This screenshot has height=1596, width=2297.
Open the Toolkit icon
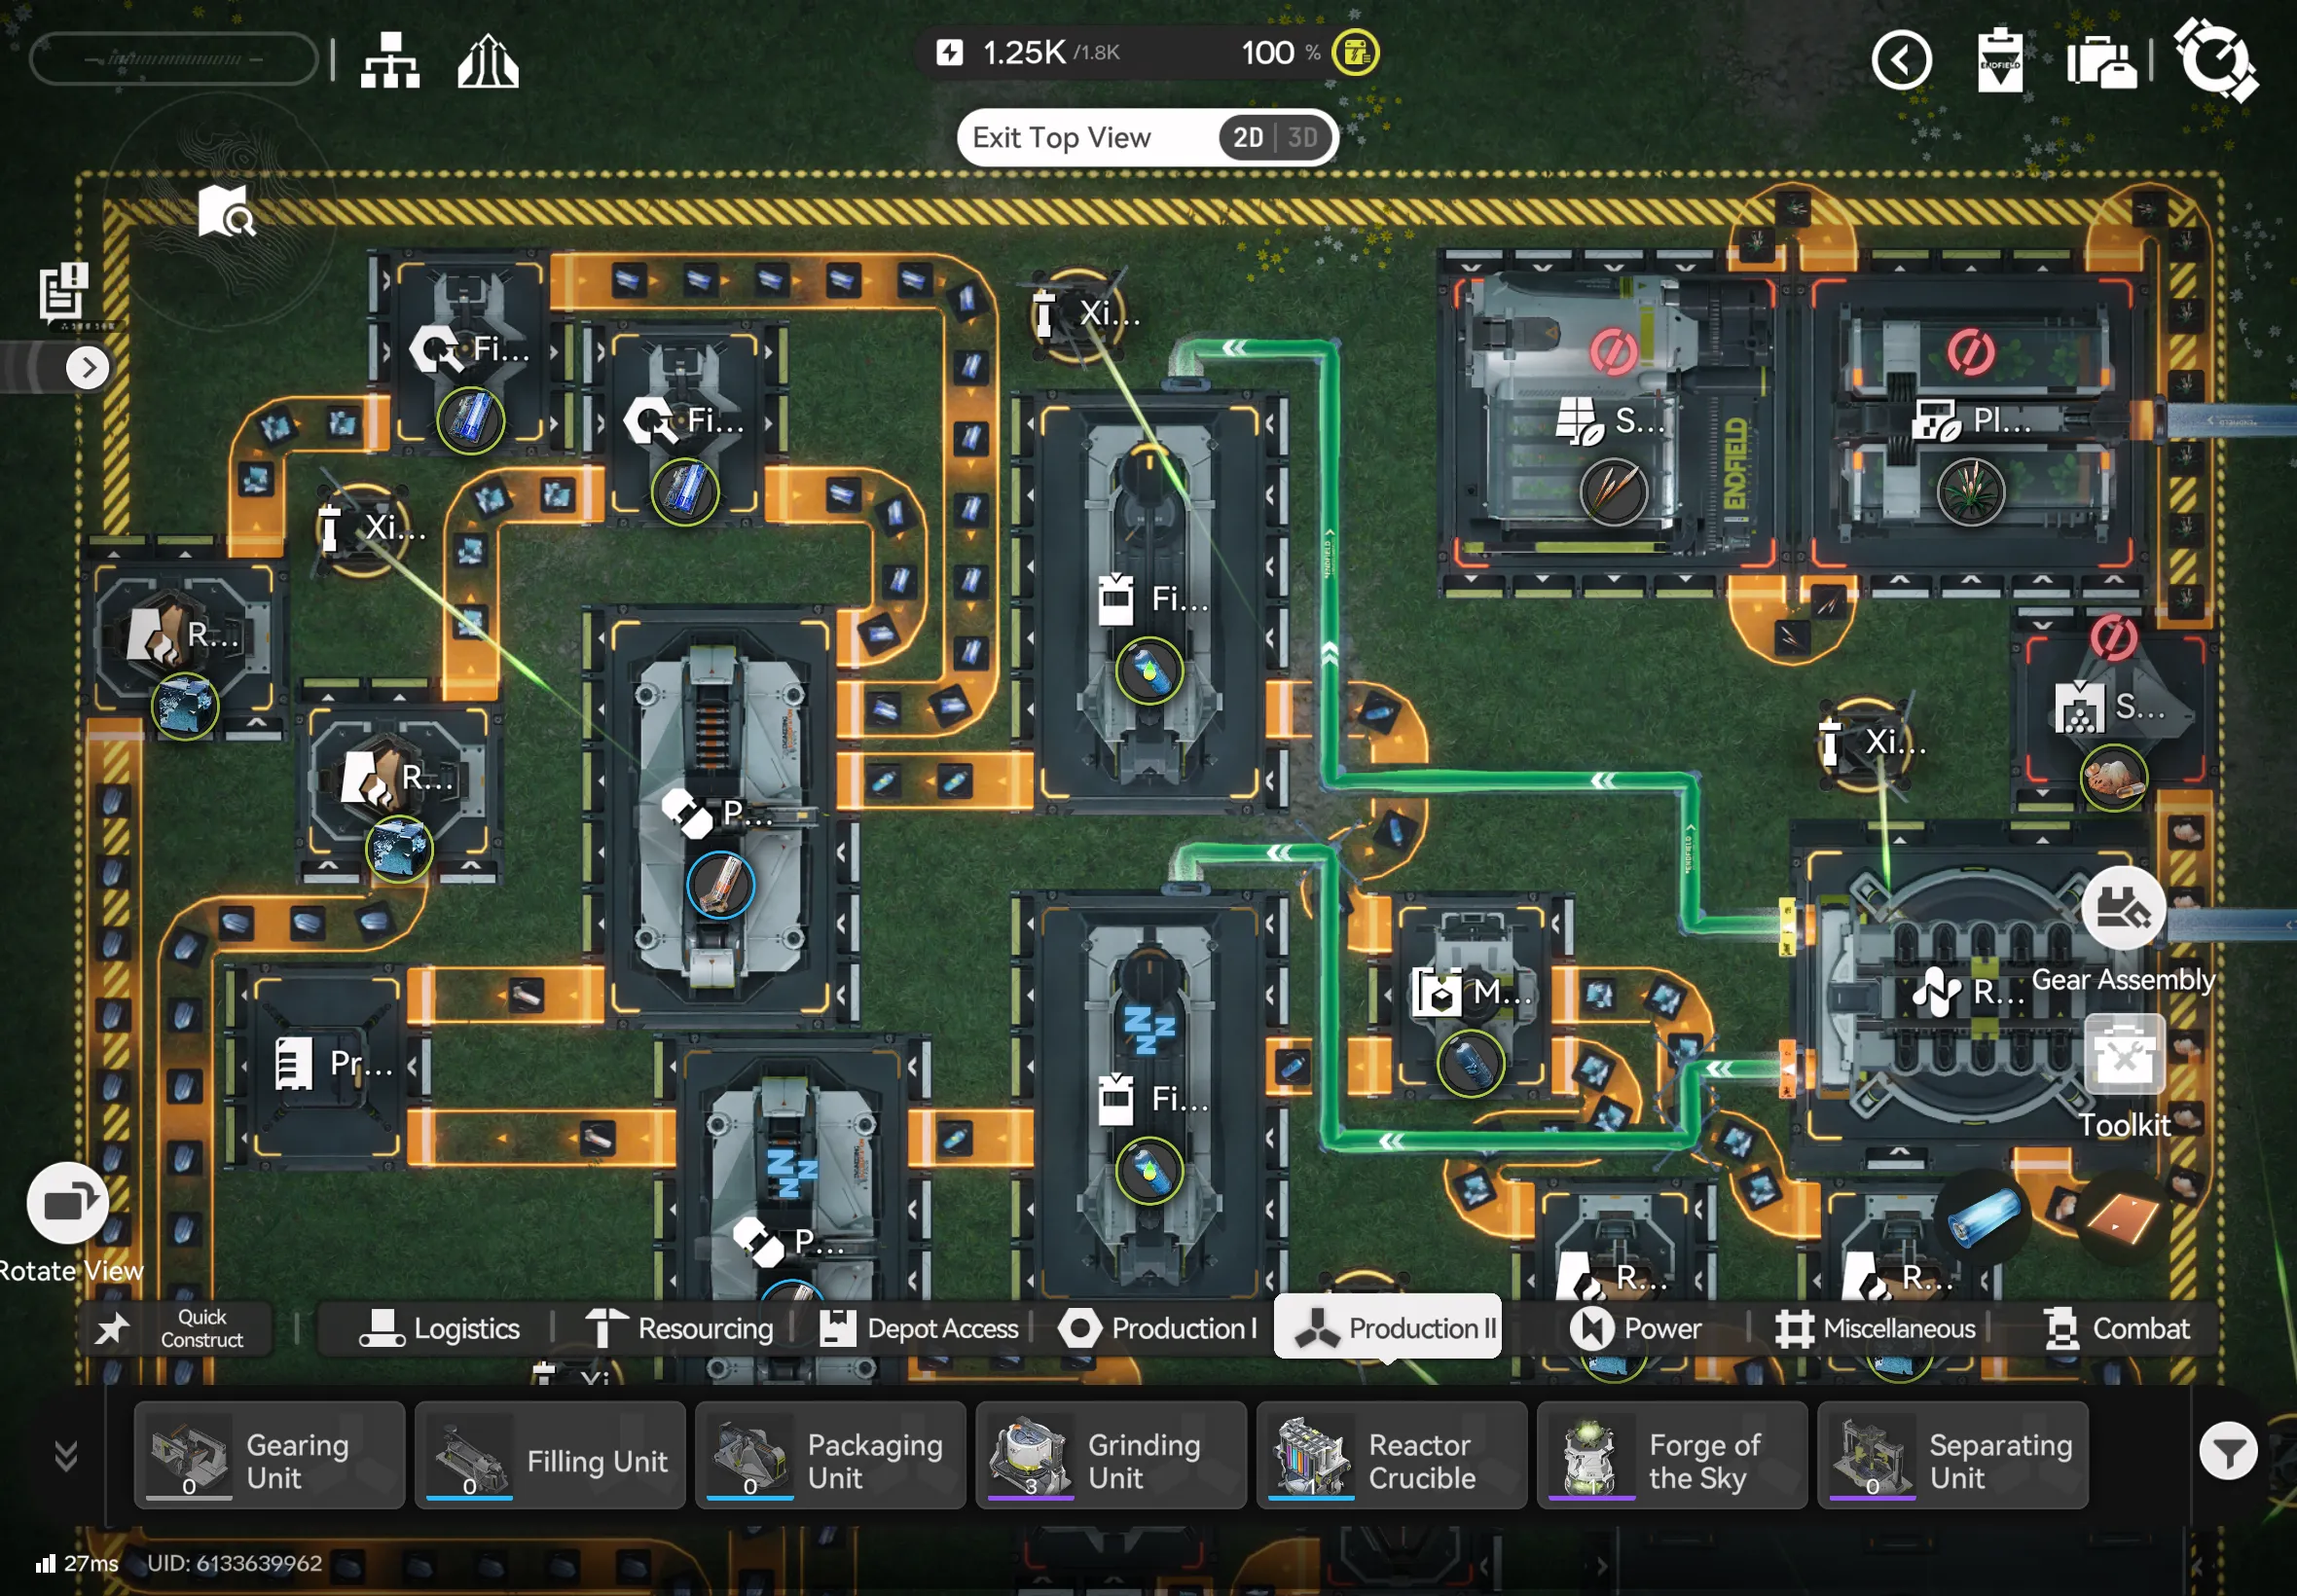[x=2125, y=1056]
